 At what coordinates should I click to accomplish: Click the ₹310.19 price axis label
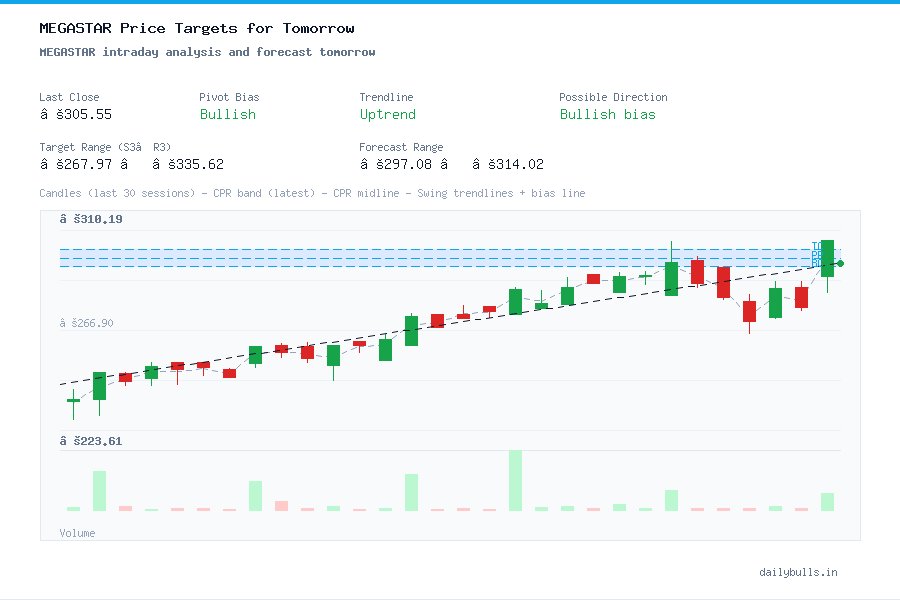[x=90, y=218]
